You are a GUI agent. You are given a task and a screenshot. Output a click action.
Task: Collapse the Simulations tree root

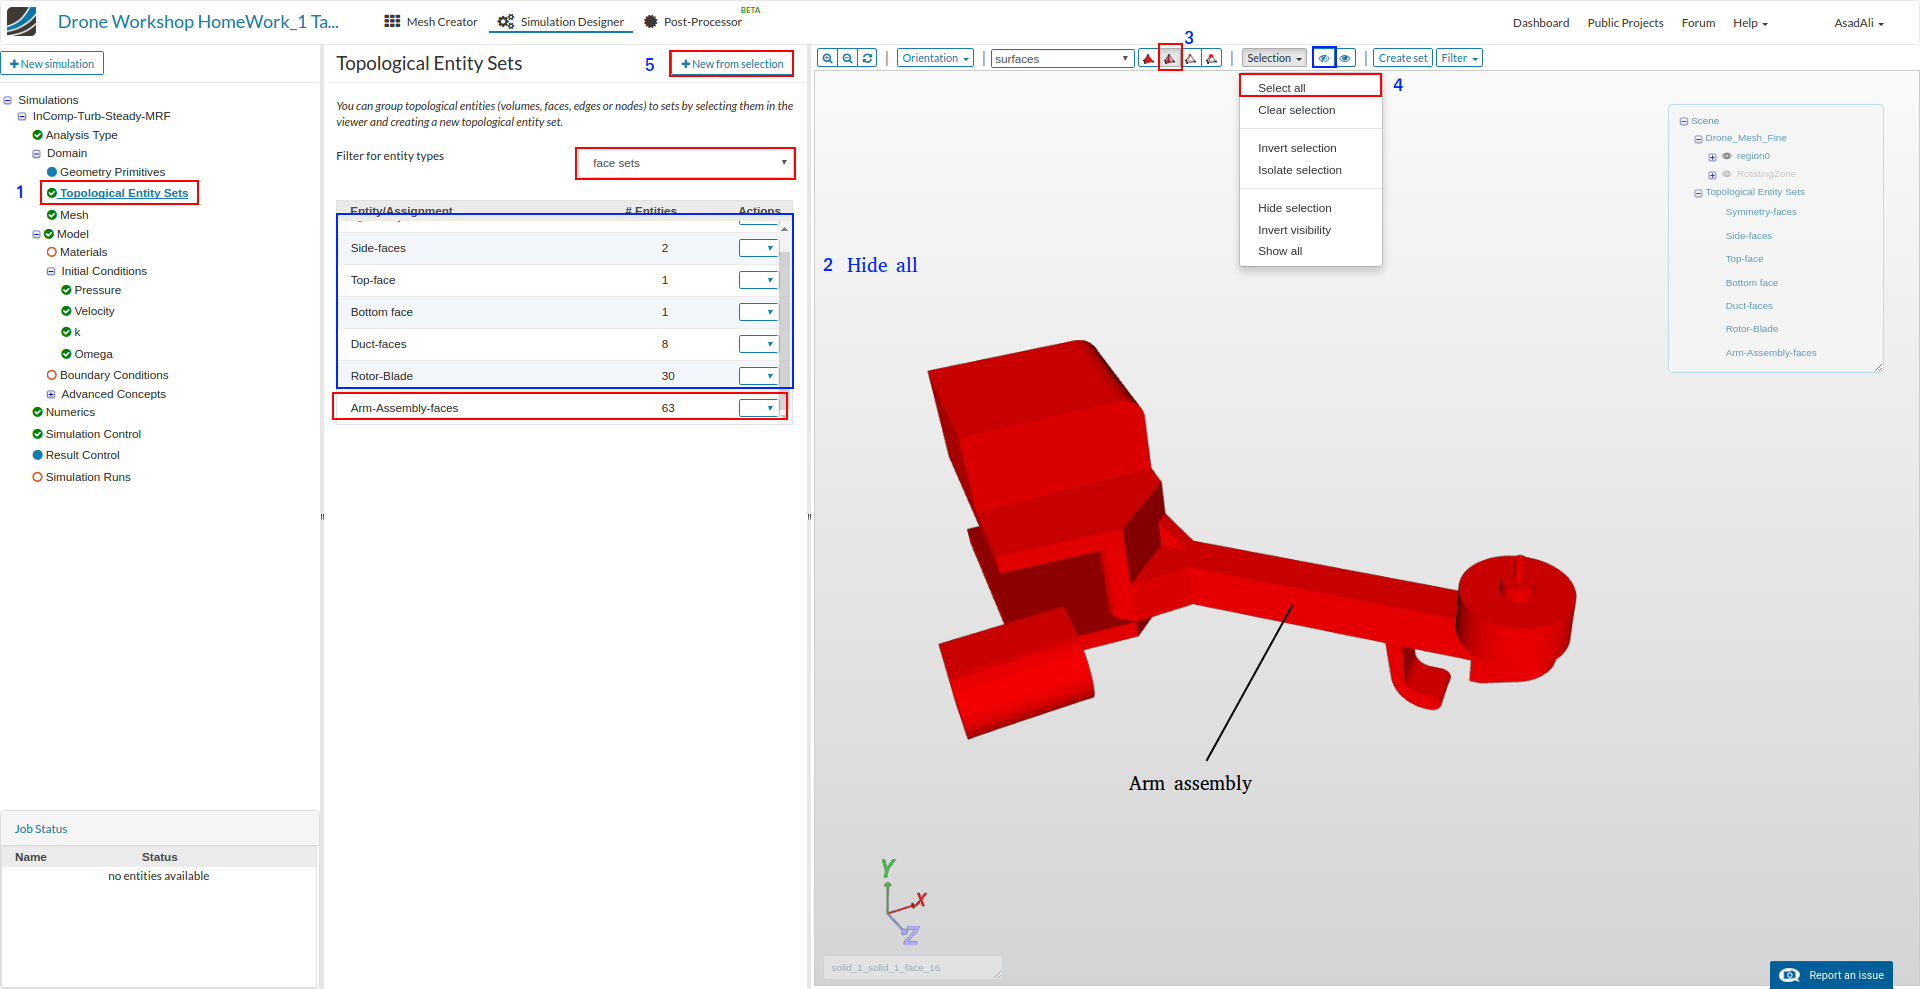pyautogui.click(x=8, y=100)
